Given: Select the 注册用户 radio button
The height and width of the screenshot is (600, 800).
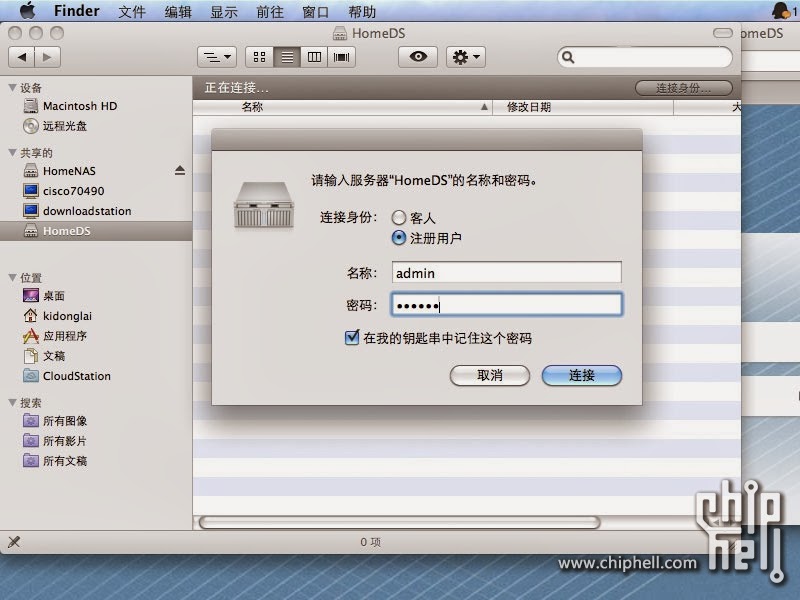Looking at the screenshot, I should [398, 238].
